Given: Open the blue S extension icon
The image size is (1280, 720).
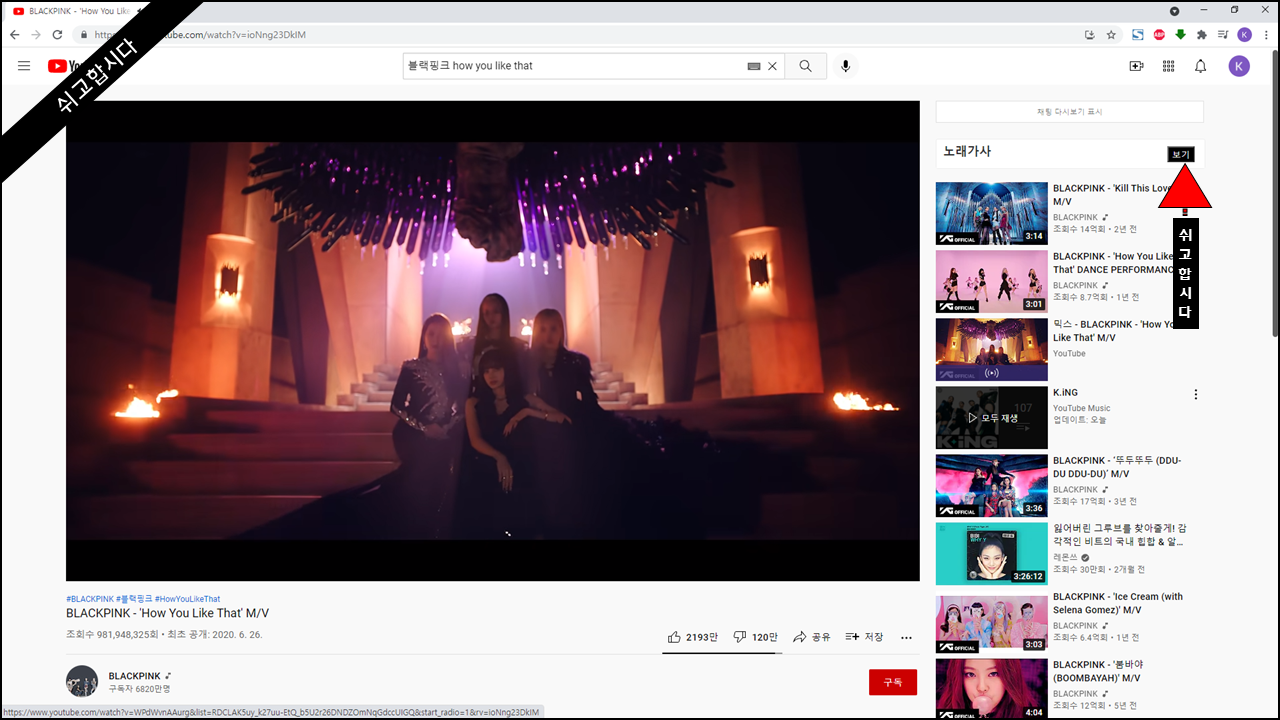Looking at the screenshot, I should coord(1138,34).
